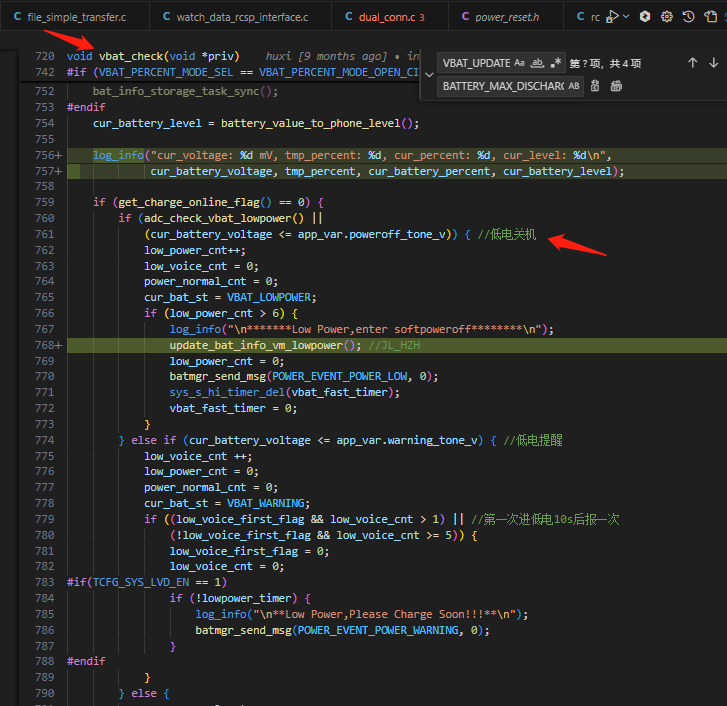Screen dimensions: 727x706
Task: Click 'sys_s_hi_timer_del' on line 771
Action: click(227, 392)
